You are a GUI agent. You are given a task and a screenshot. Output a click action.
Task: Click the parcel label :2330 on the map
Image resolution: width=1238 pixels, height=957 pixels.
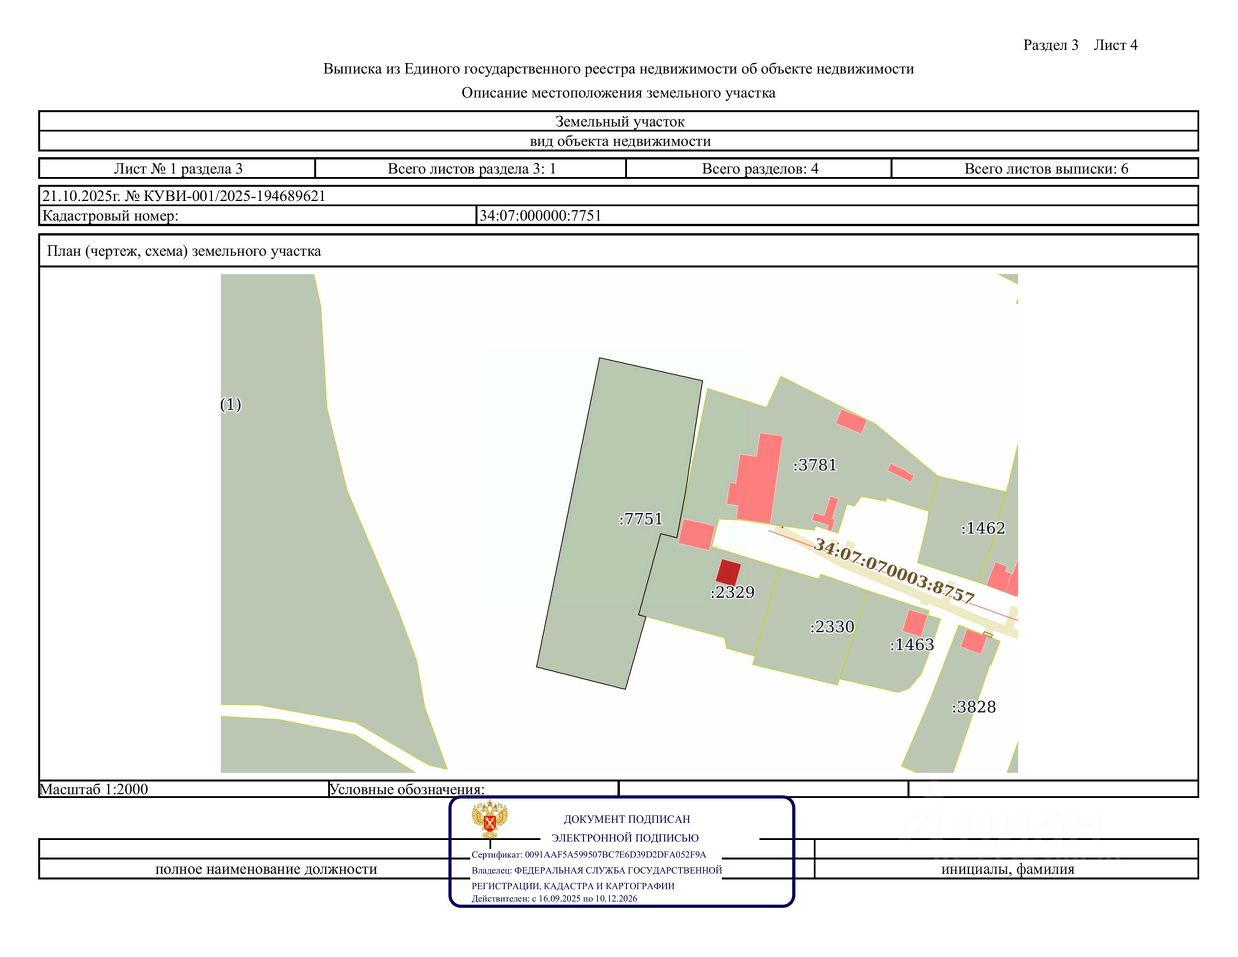pos(832,627)
